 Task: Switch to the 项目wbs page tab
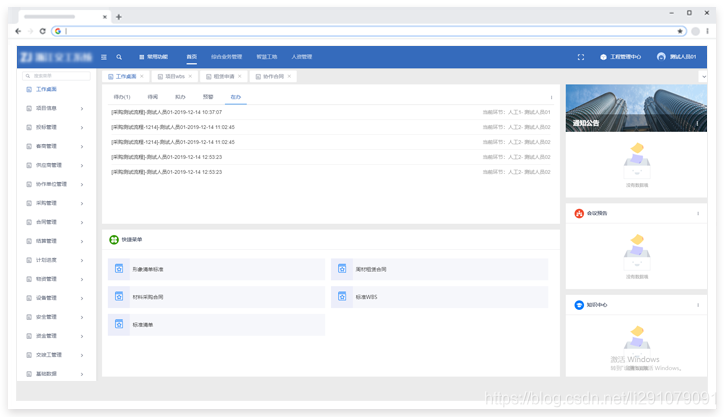pos(175,76)
